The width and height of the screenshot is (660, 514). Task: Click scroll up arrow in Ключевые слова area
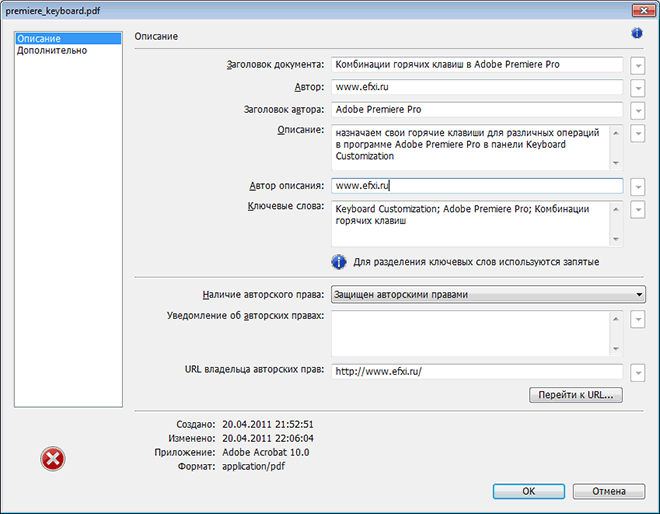pyautogui.click(x=616, y=209)
